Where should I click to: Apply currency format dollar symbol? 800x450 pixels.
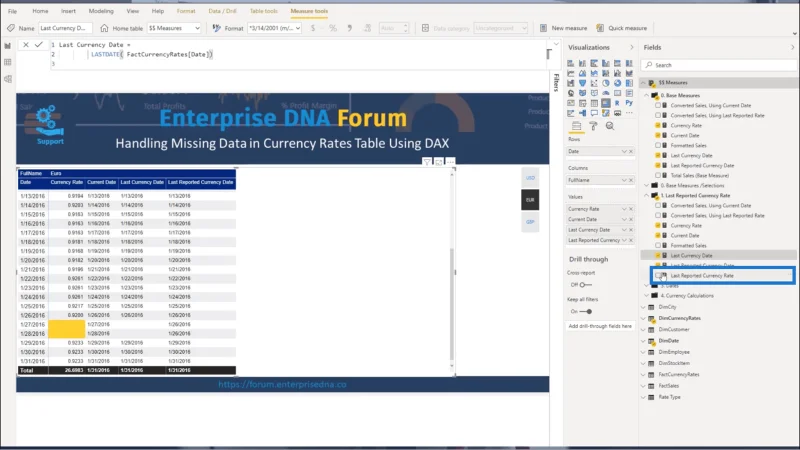313,28
